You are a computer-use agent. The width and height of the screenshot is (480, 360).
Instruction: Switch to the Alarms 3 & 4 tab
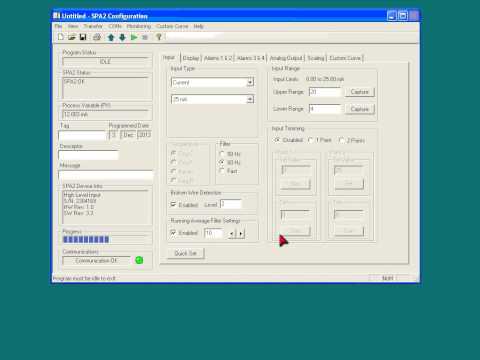tap(251, 58)
